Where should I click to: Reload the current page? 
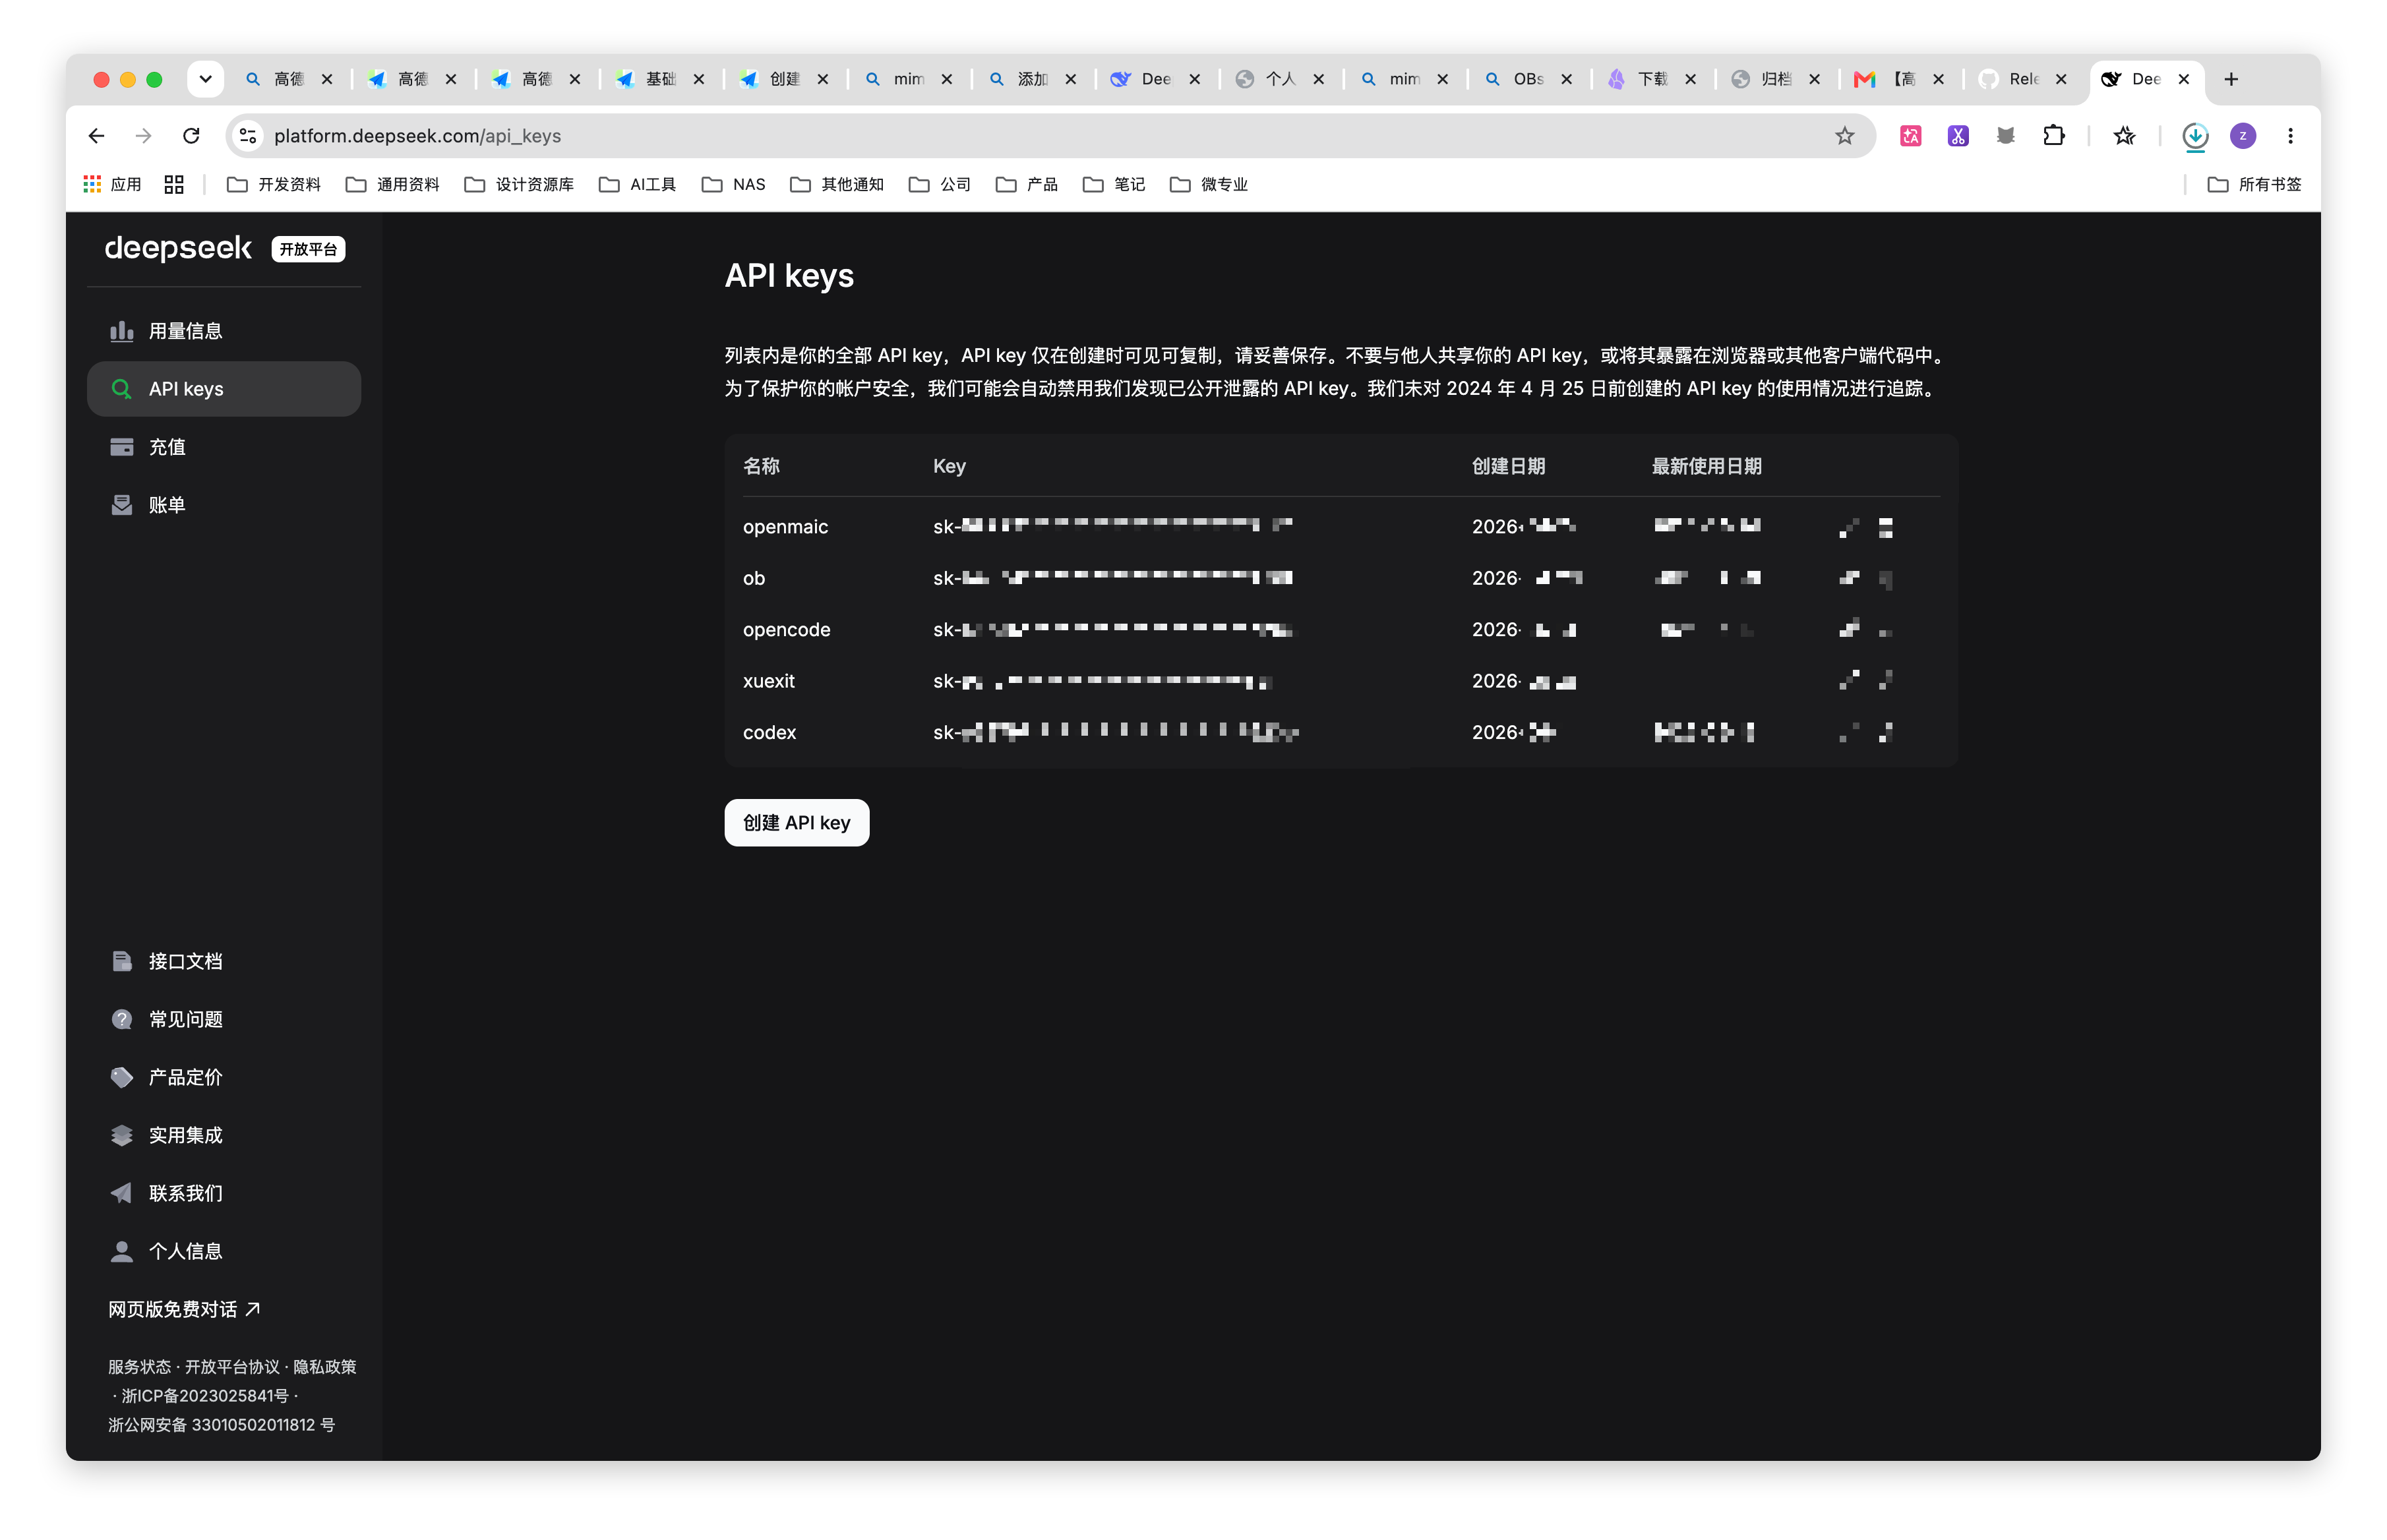point(191,136)
